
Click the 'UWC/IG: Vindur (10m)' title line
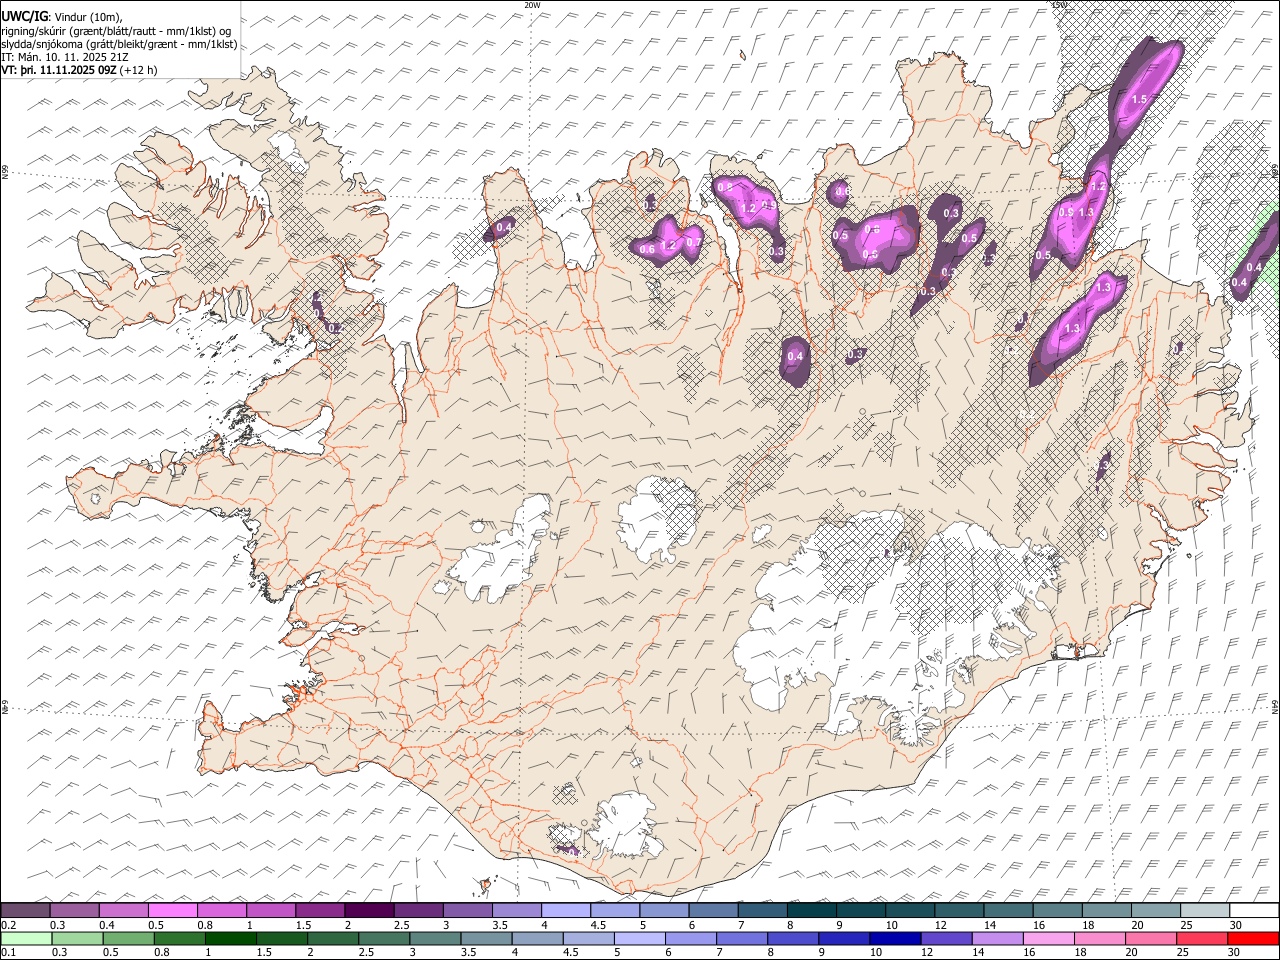[62, 16]
